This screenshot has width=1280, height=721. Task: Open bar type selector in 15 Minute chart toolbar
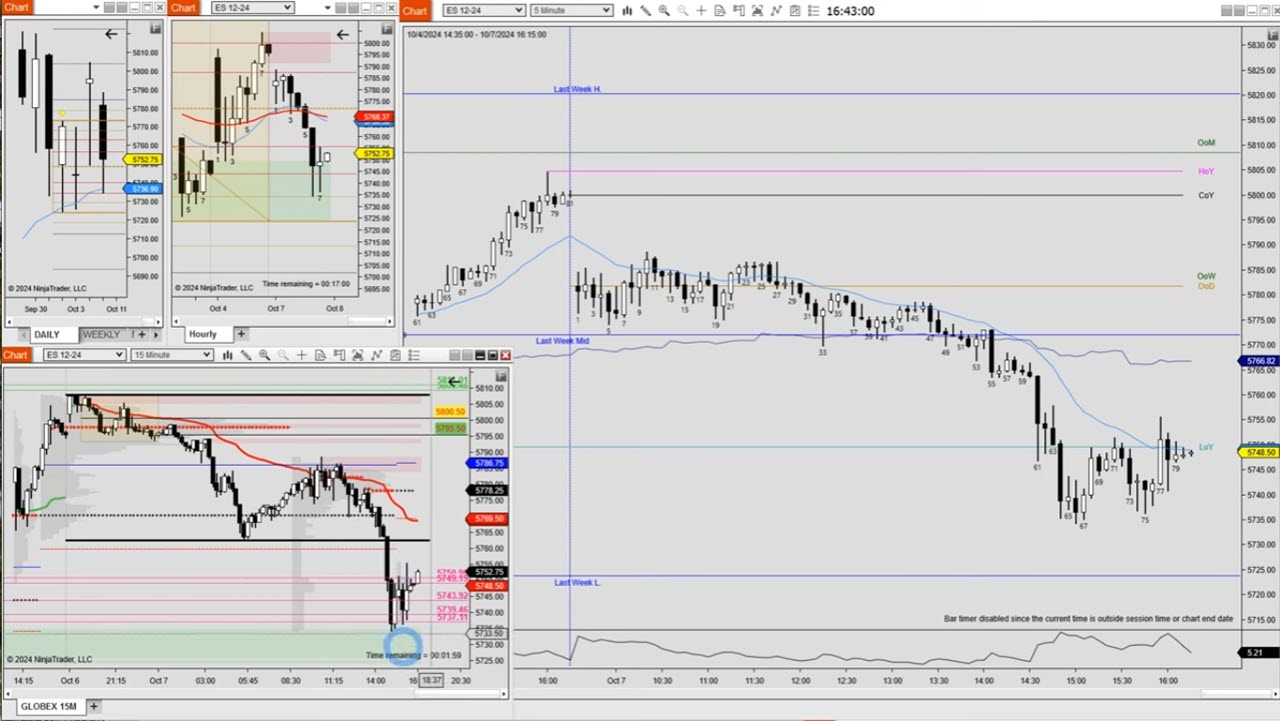point(227,355)
